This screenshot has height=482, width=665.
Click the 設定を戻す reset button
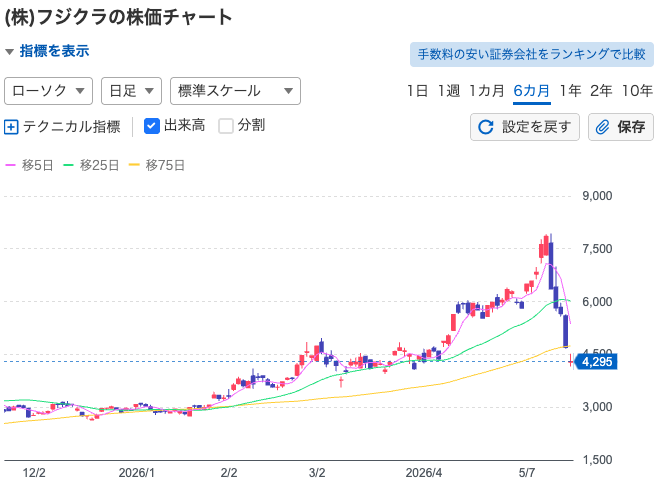525,127
